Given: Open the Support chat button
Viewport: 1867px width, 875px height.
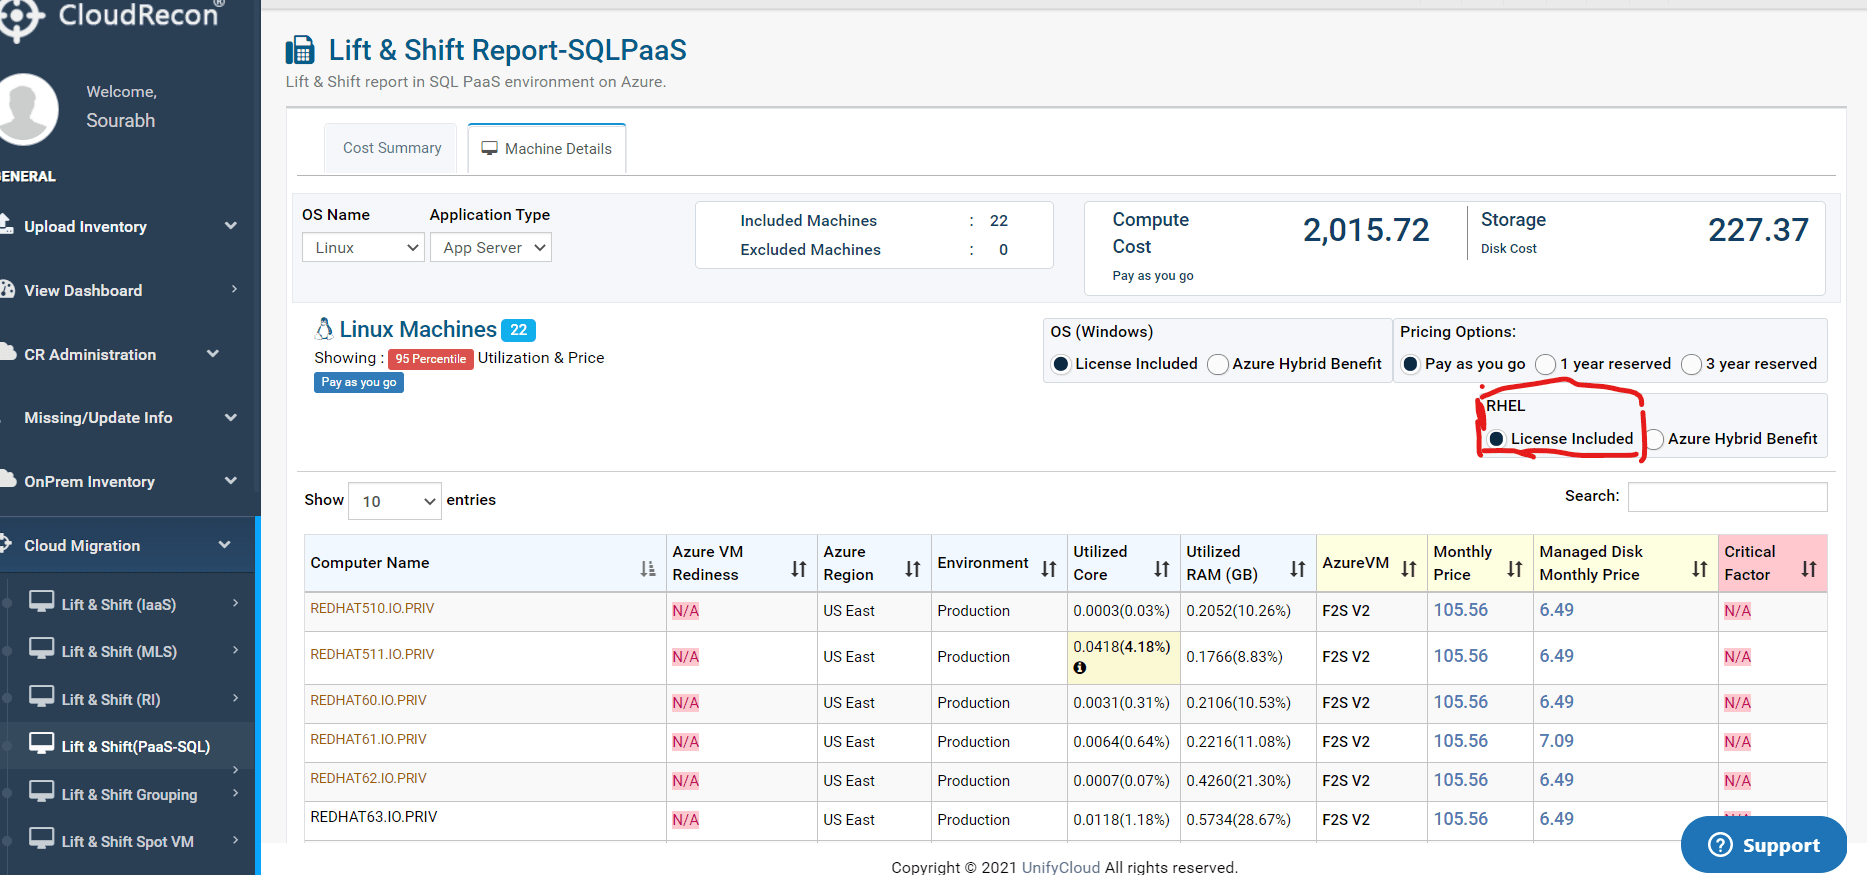Looking at the screenshot, I should 1764,845.
